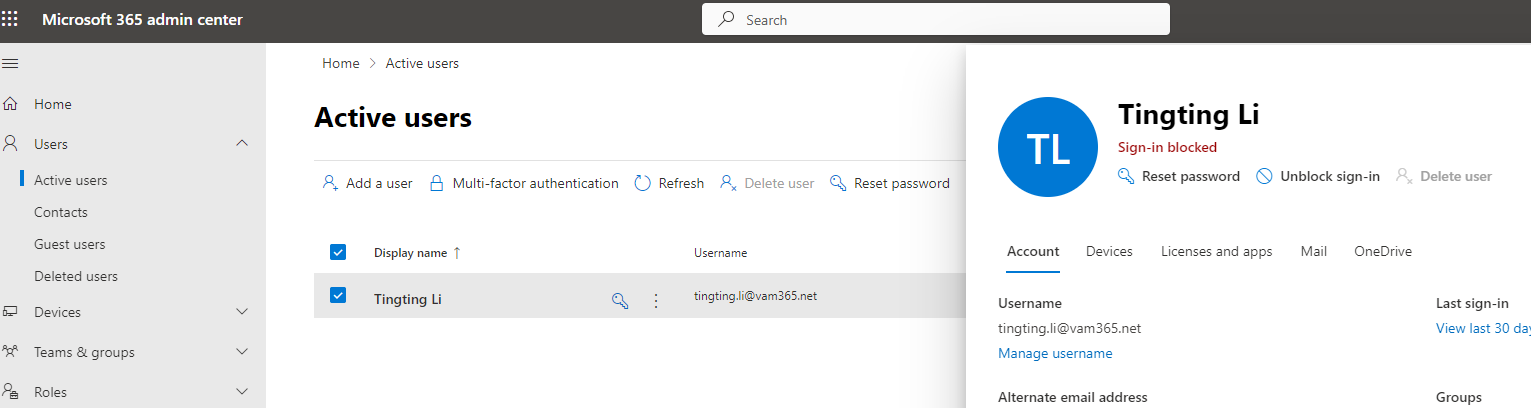Click the toolbar Delete user icon

(x=729, y=183)
